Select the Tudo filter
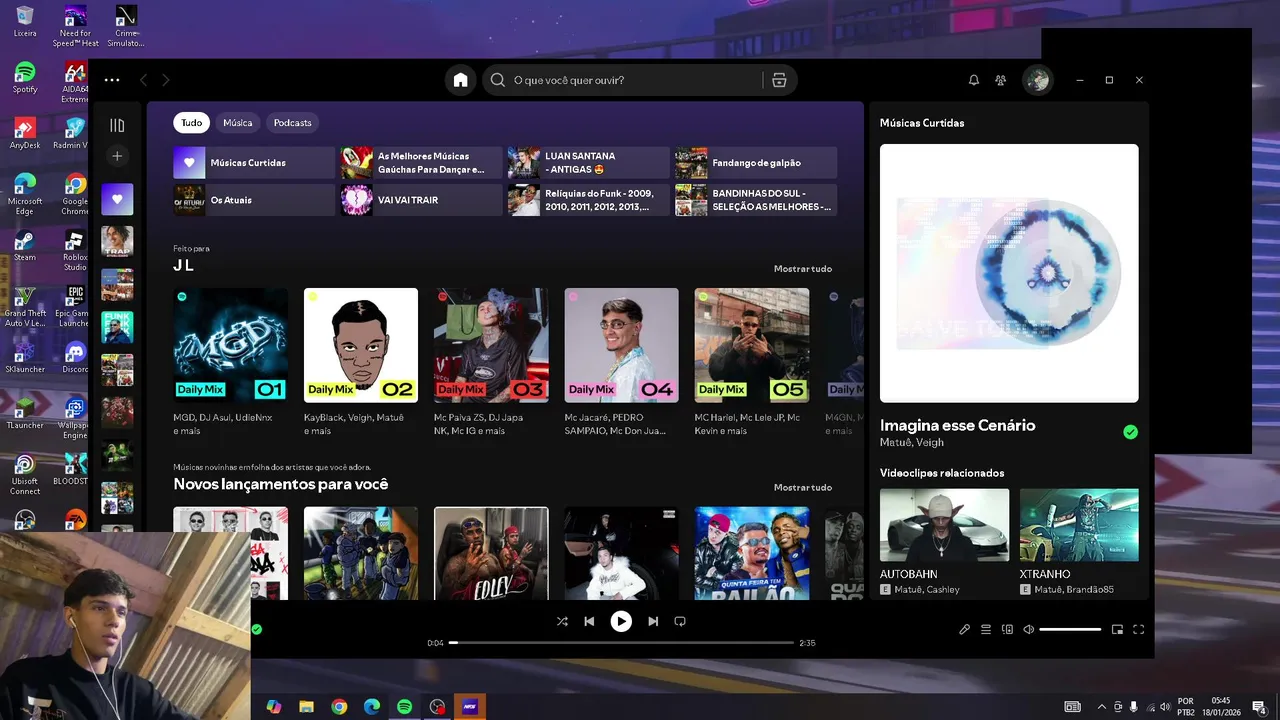This screenshot has height=720, width=1280. coord(191,123)
